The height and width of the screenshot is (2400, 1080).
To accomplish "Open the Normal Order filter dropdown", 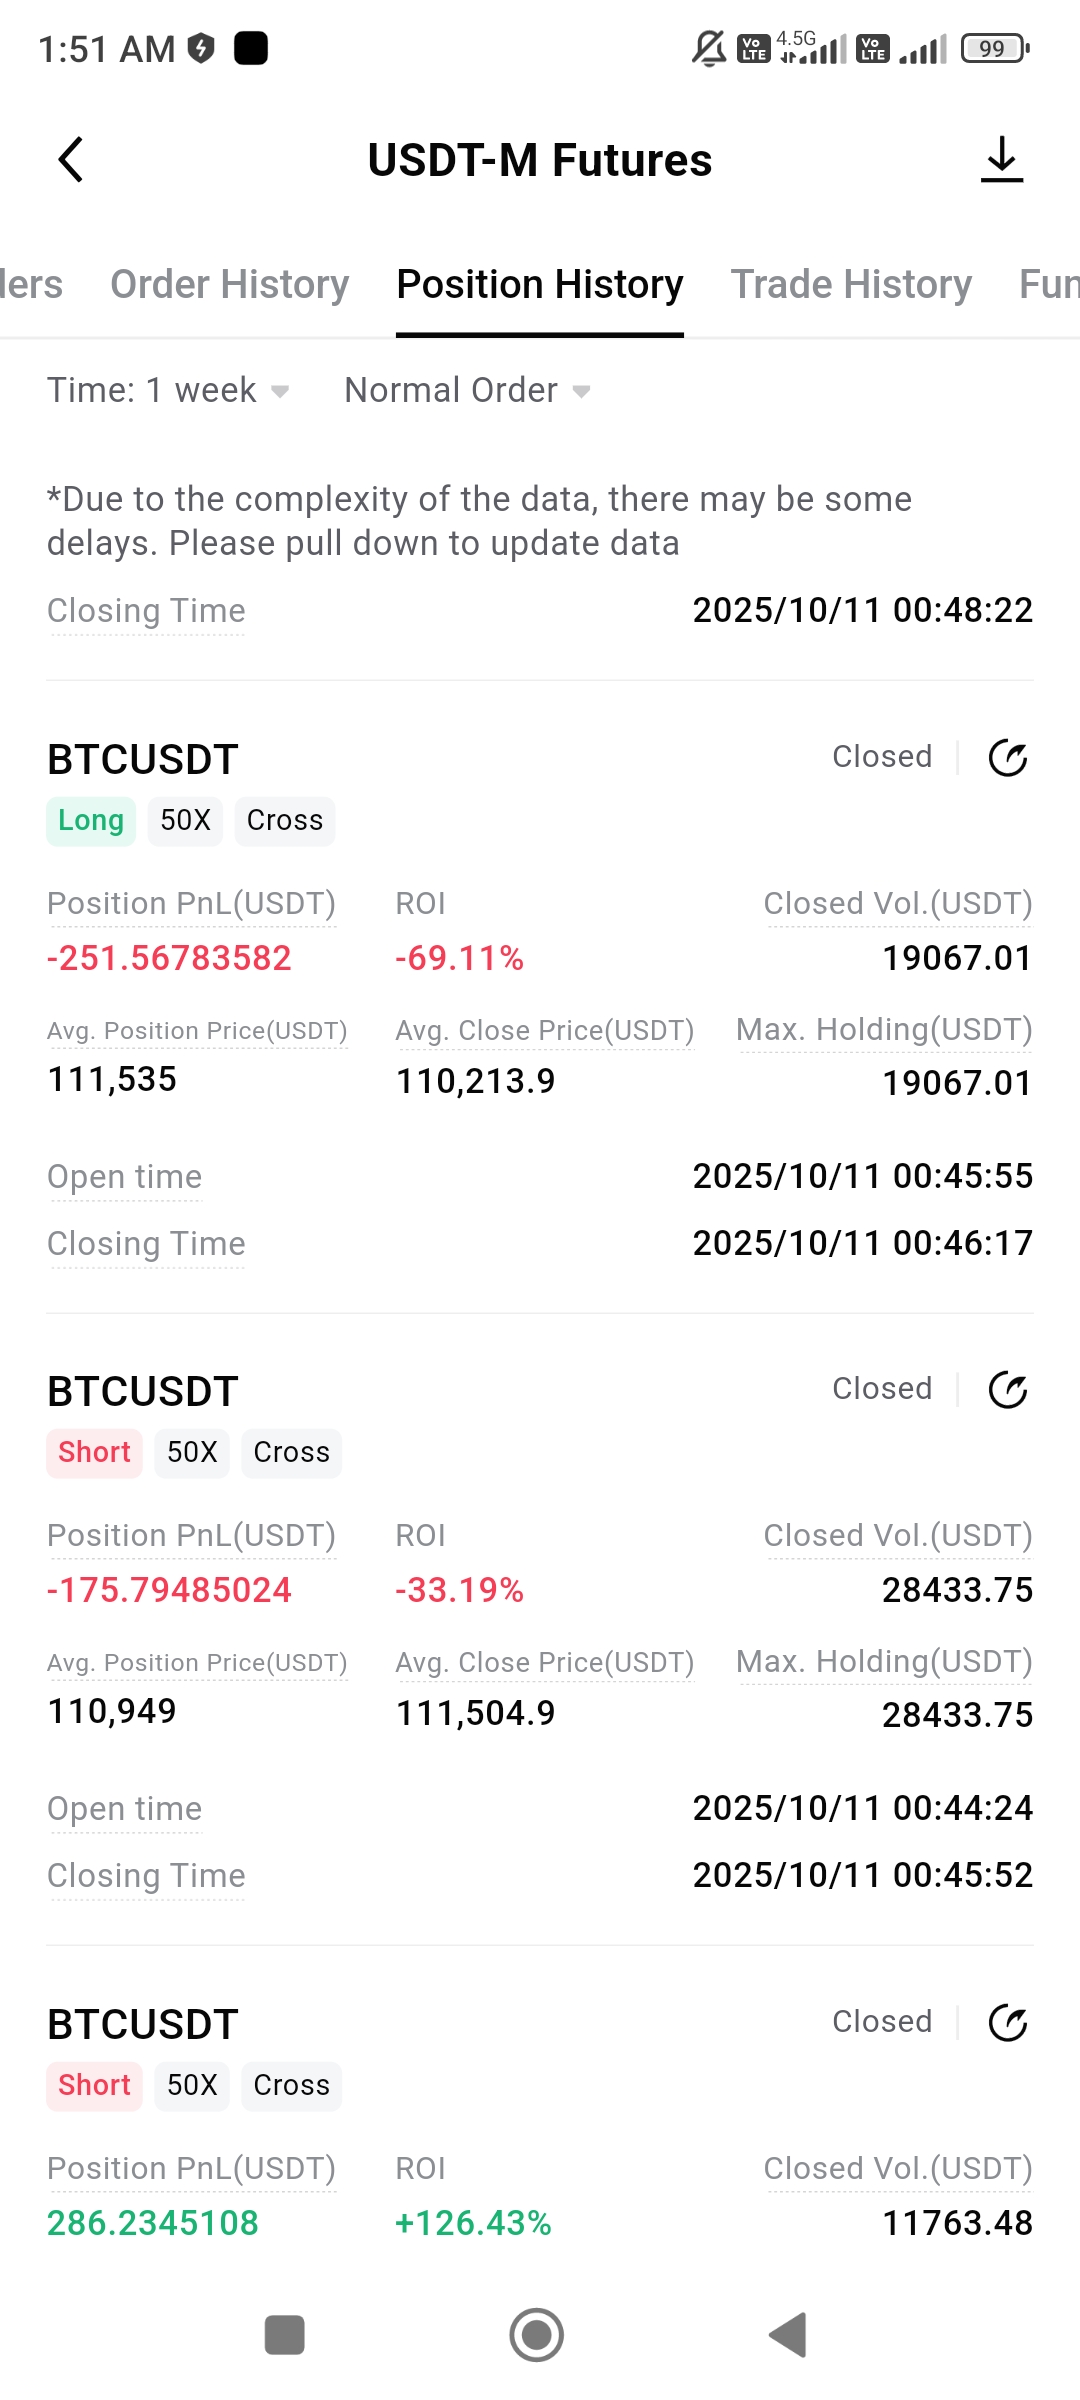I will point(467,390).
